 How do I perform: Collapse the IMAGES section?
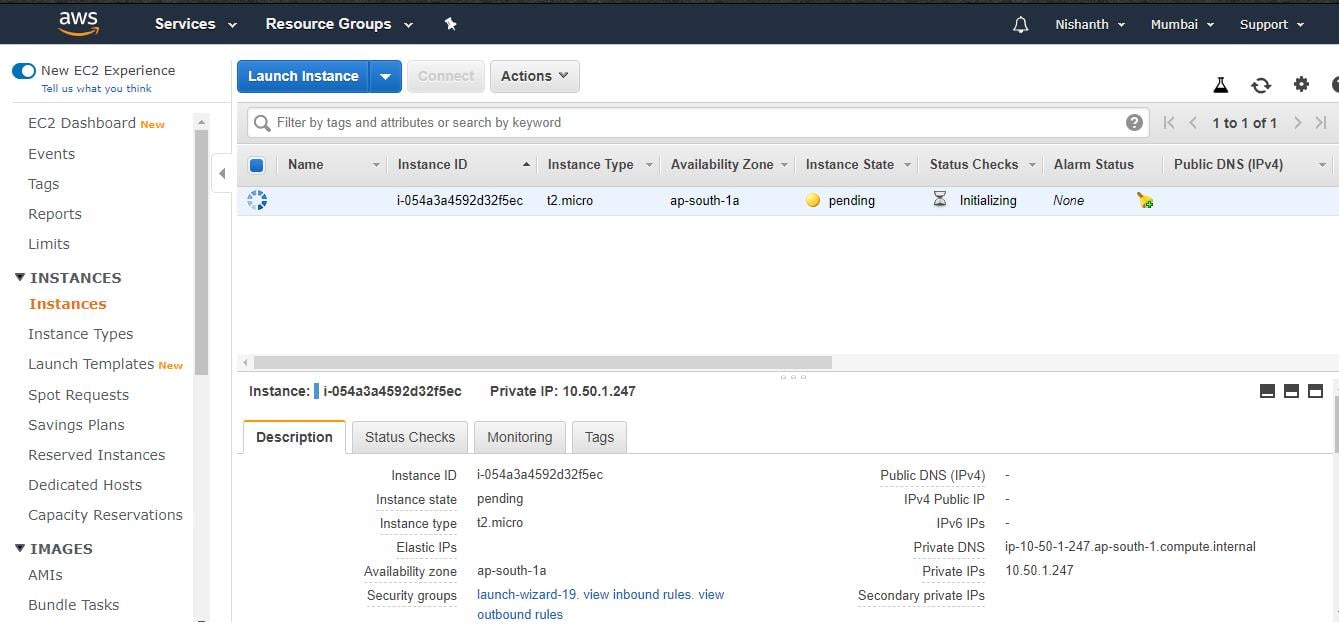(x=20, y=548)
